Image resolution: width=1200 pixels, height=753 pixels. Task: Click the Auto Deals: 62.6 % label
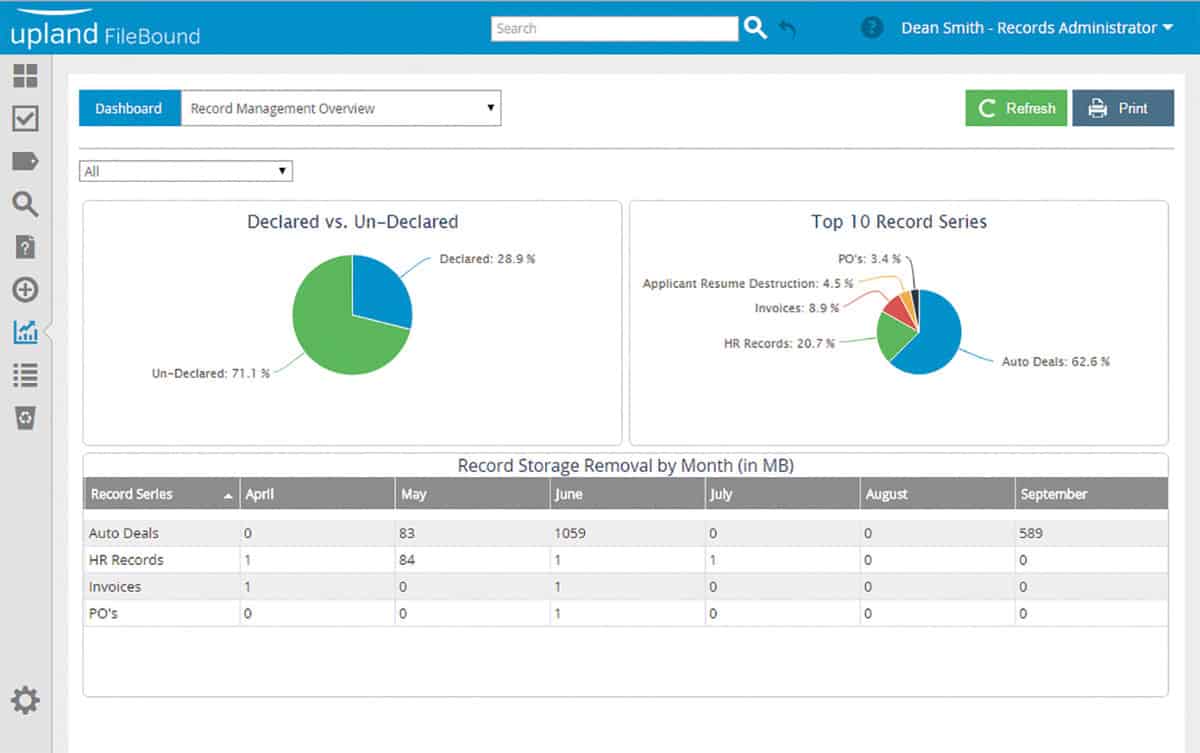1056,361
